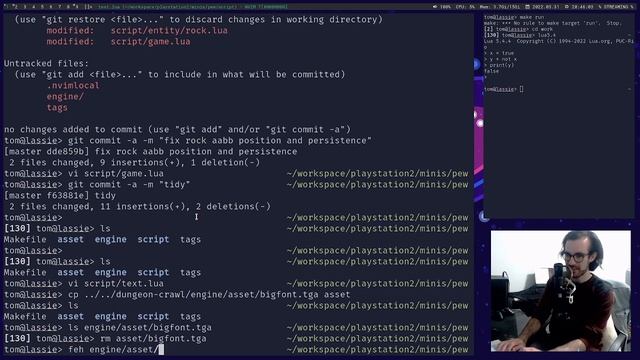Click the red 'tags' untracked entry

coord(57,108)
